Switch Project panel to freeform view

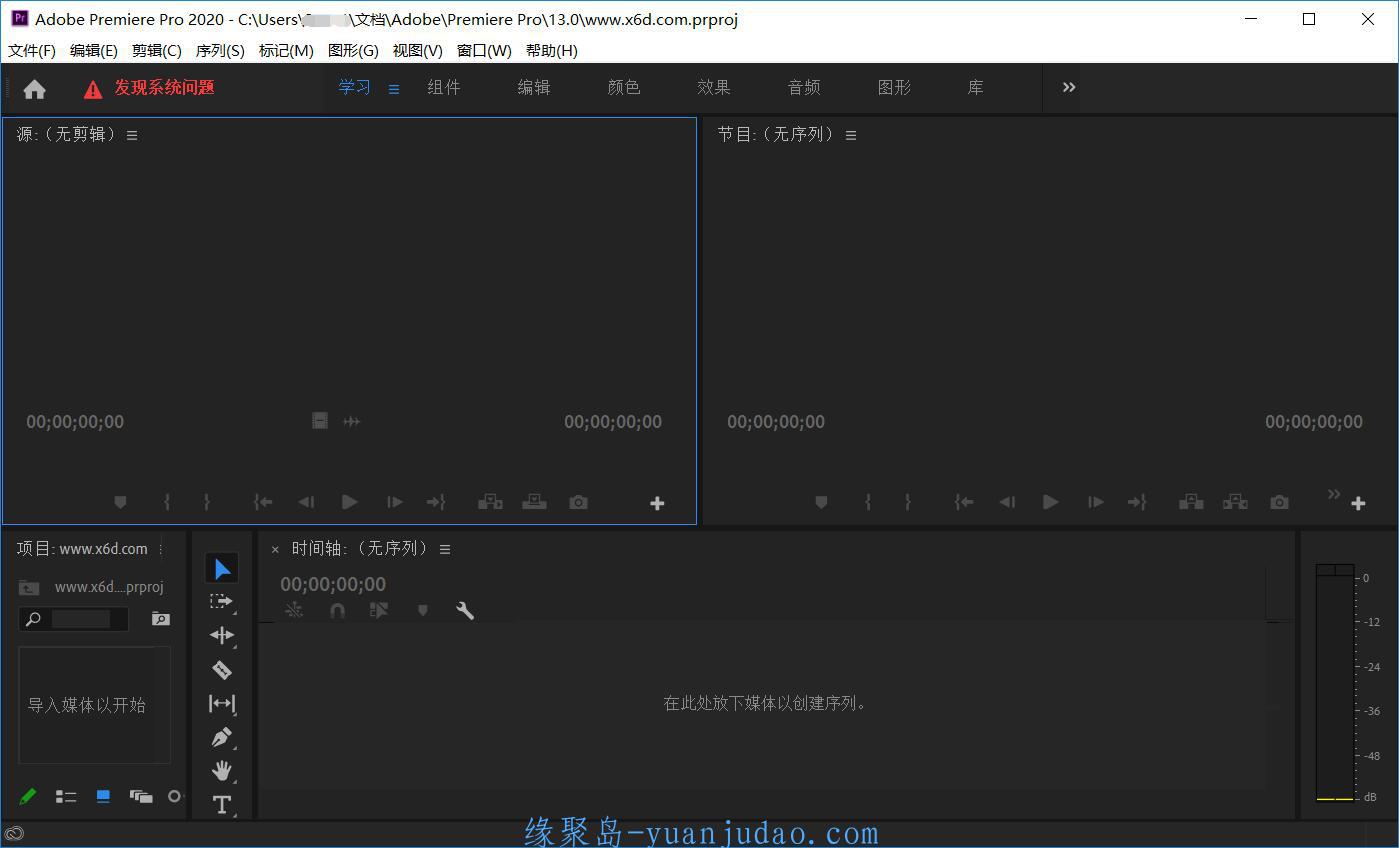141,797
